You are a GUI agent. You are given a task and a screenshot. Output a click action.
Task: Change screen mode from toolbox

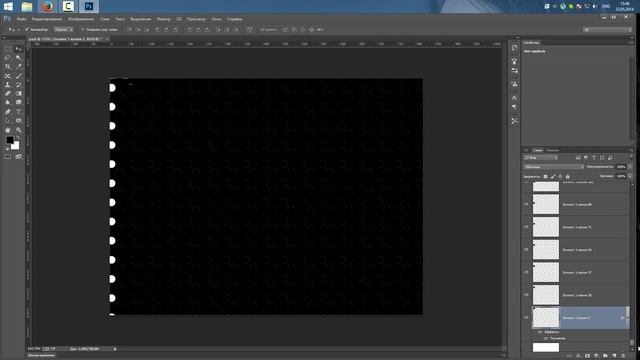(x=18, y=156)
